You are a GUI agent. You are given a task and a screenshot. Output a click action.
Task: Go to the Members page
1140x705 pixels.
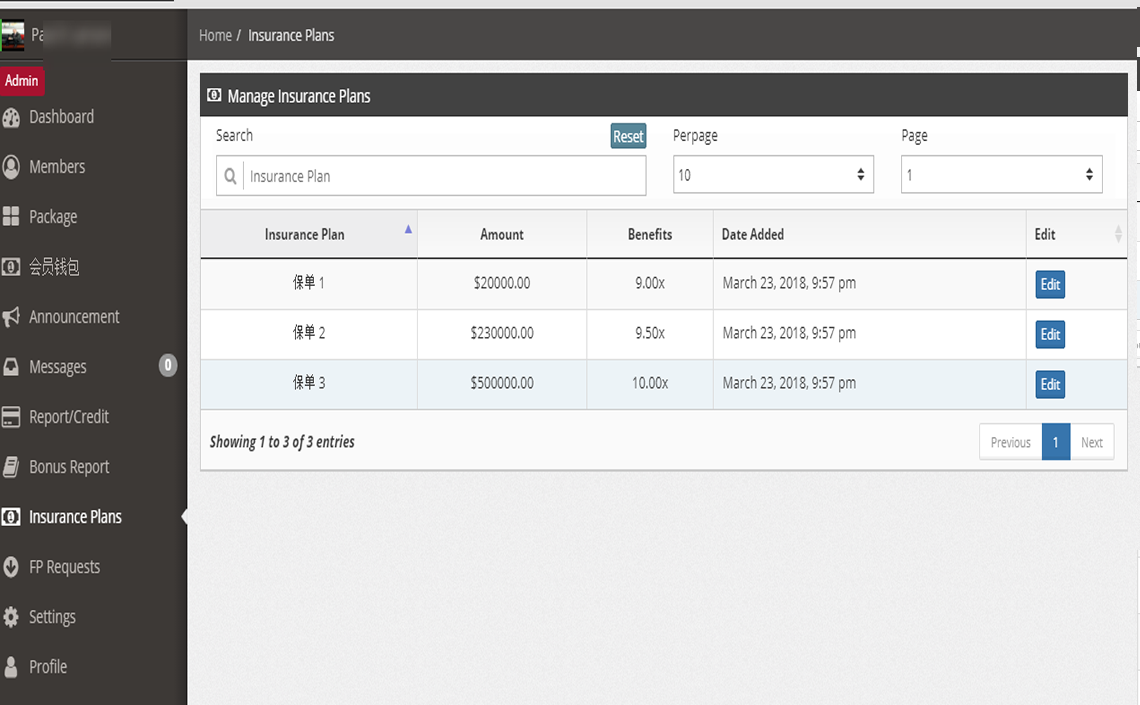coord(57,167)
